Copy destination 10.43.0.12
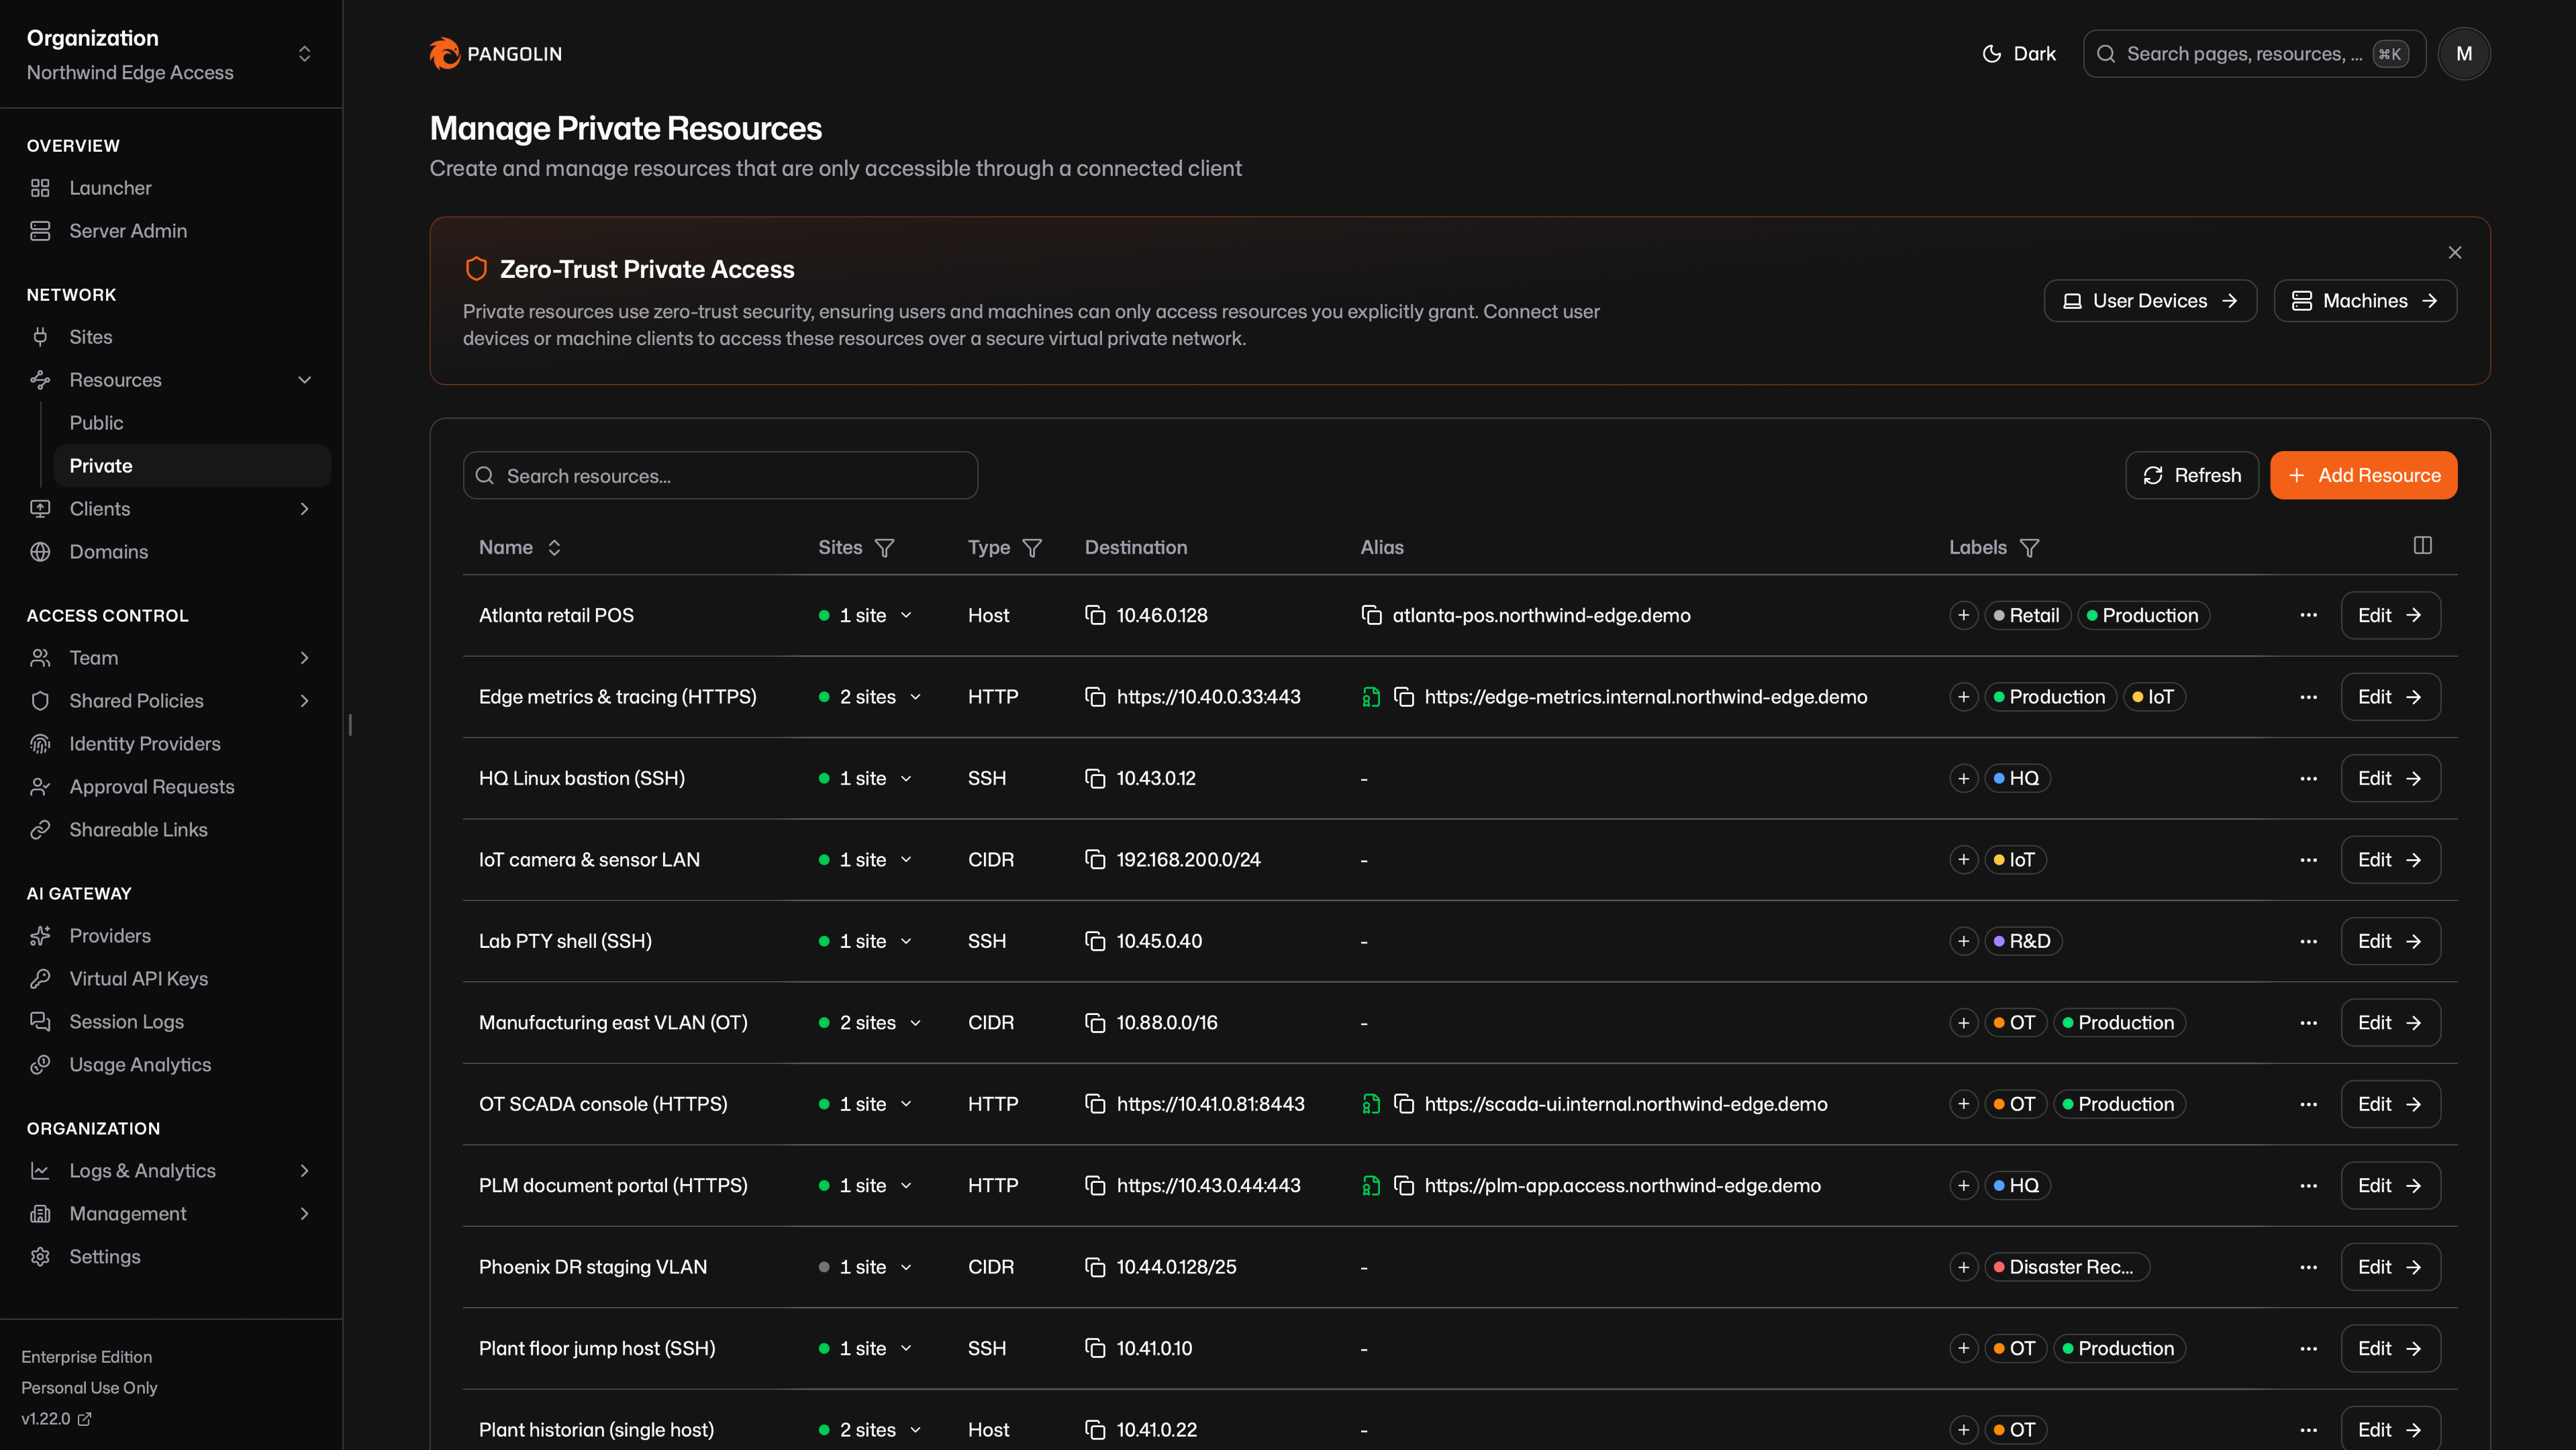 [1095, 778]
